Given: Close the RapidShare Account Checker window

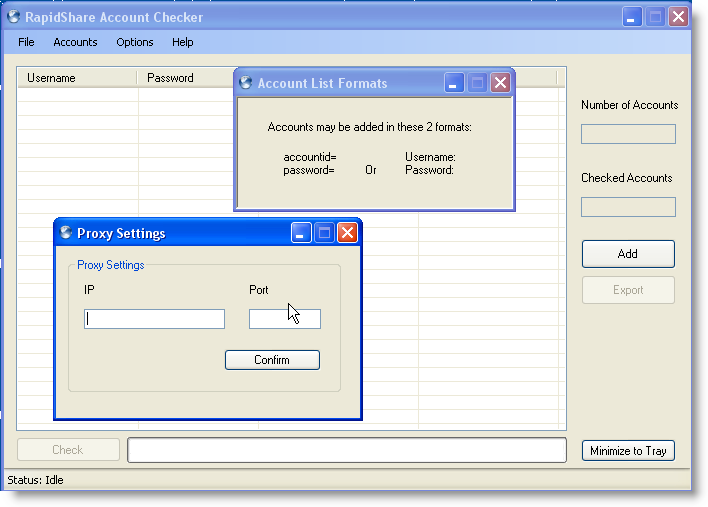Looking at the screenshot, I should click(x=678, y=17).
